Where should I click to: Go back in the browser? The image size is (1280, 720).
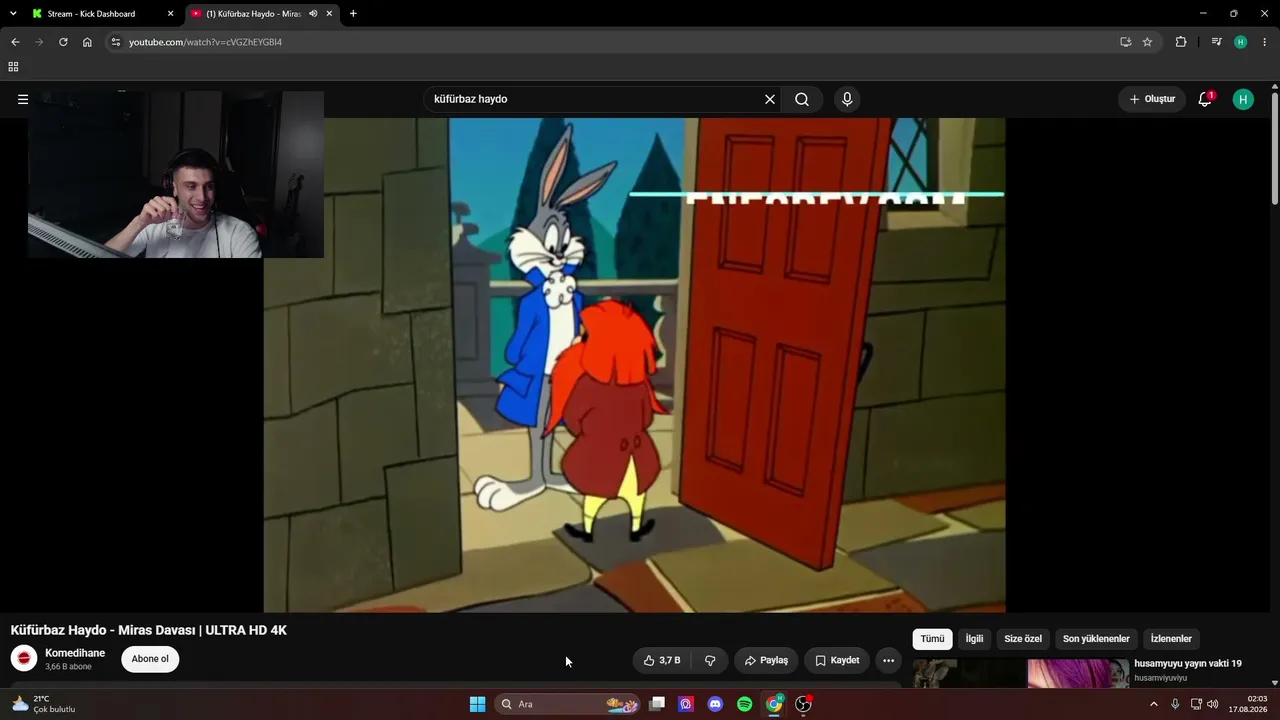point(15,42)
